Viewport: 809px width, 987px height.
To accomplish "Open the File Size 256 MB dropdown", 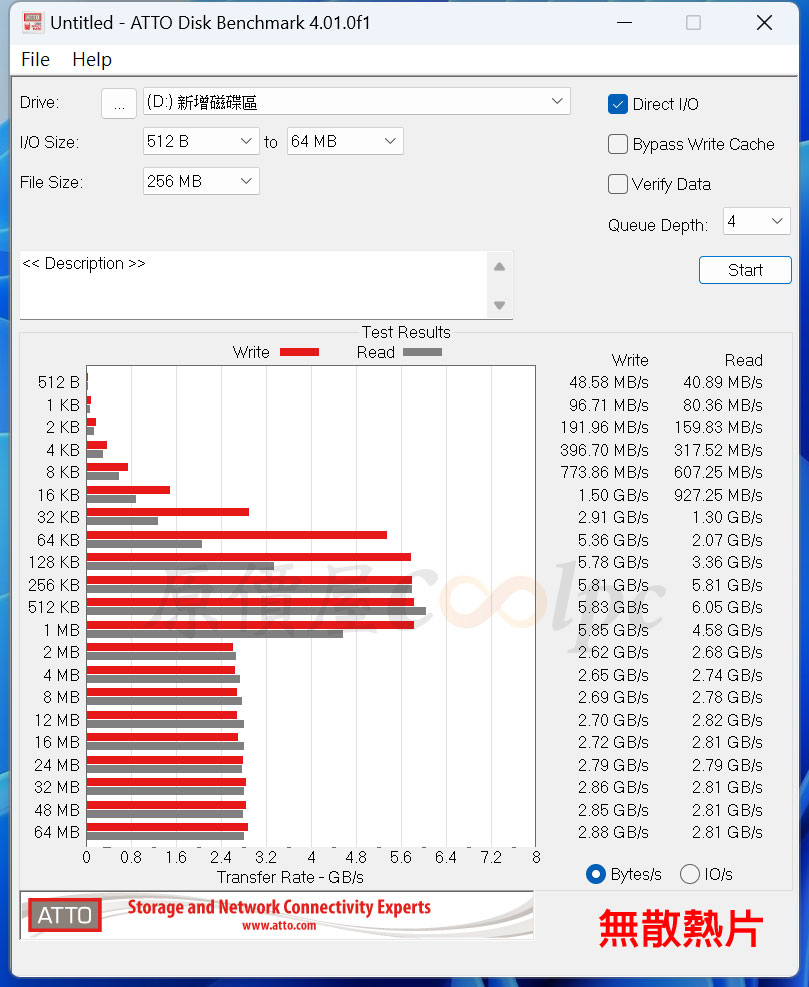I will [x=201, y=182].
